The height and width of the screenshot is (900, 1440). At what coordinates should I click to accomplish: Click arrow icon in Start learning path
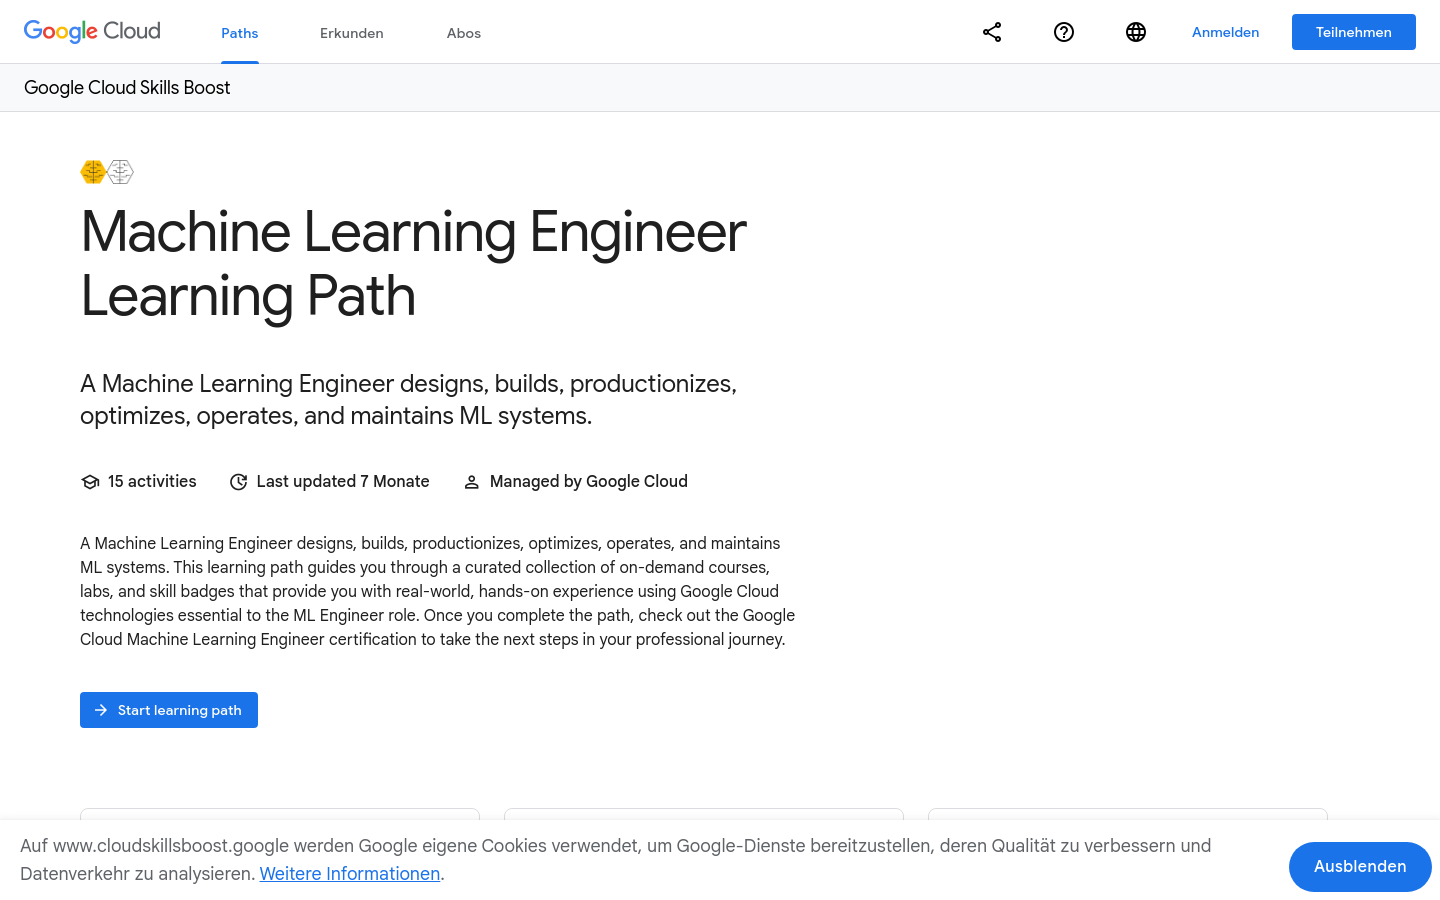pos(101,710)
